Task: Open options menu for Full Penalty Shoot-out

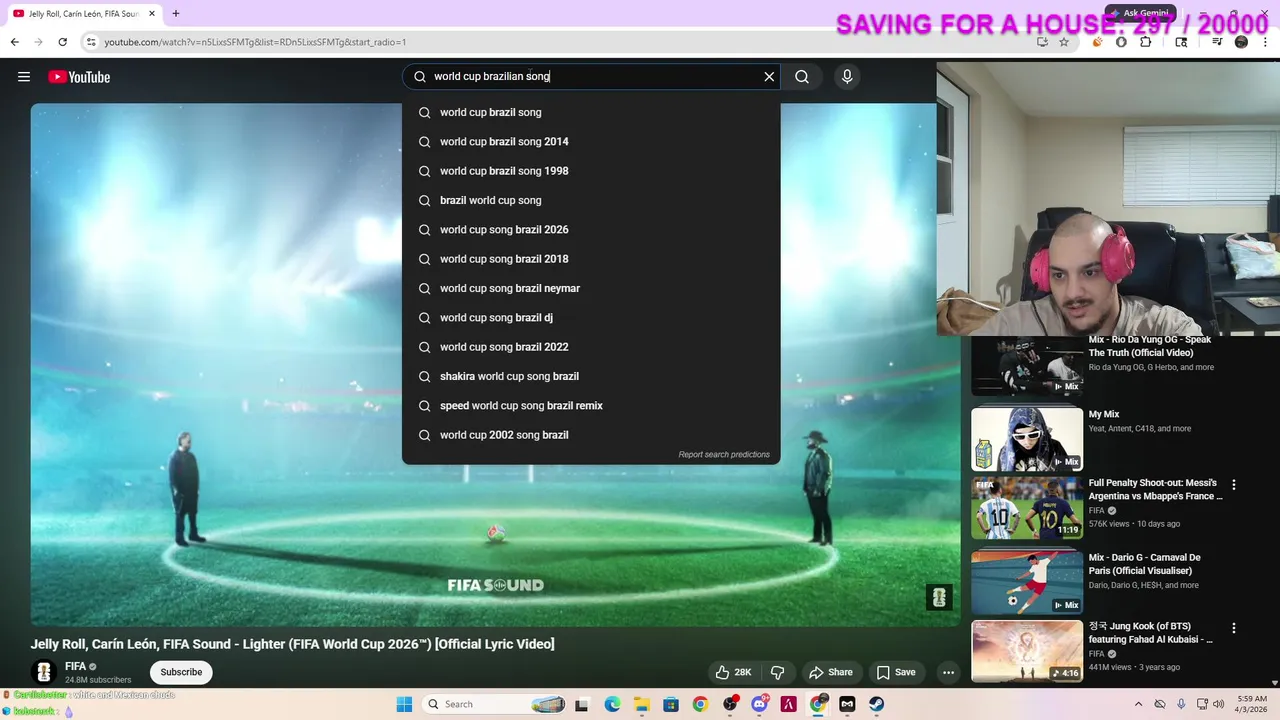Action: tap(1234, 485)
